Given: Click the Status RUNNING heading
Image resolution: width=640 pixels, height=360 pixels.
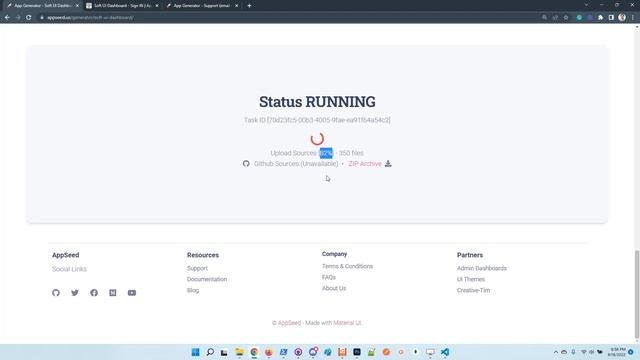Looking at the screenshot, I should 317,102.
